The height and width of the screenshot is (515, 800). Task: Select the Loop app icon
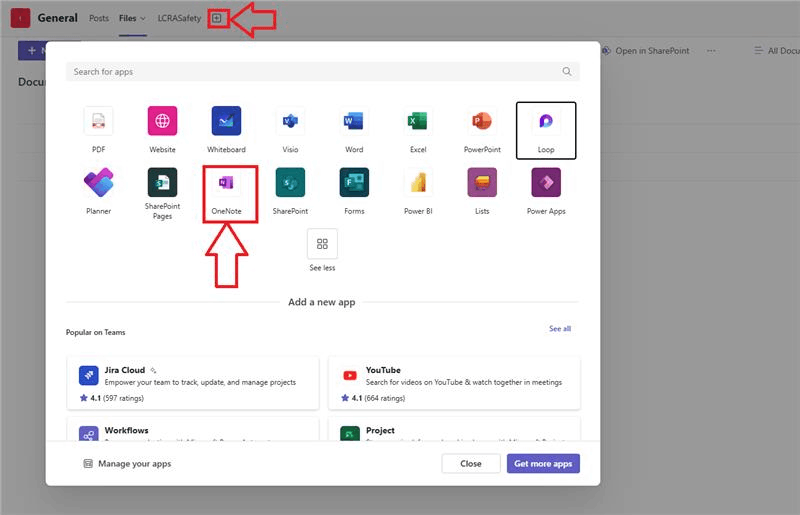(546, 121)
